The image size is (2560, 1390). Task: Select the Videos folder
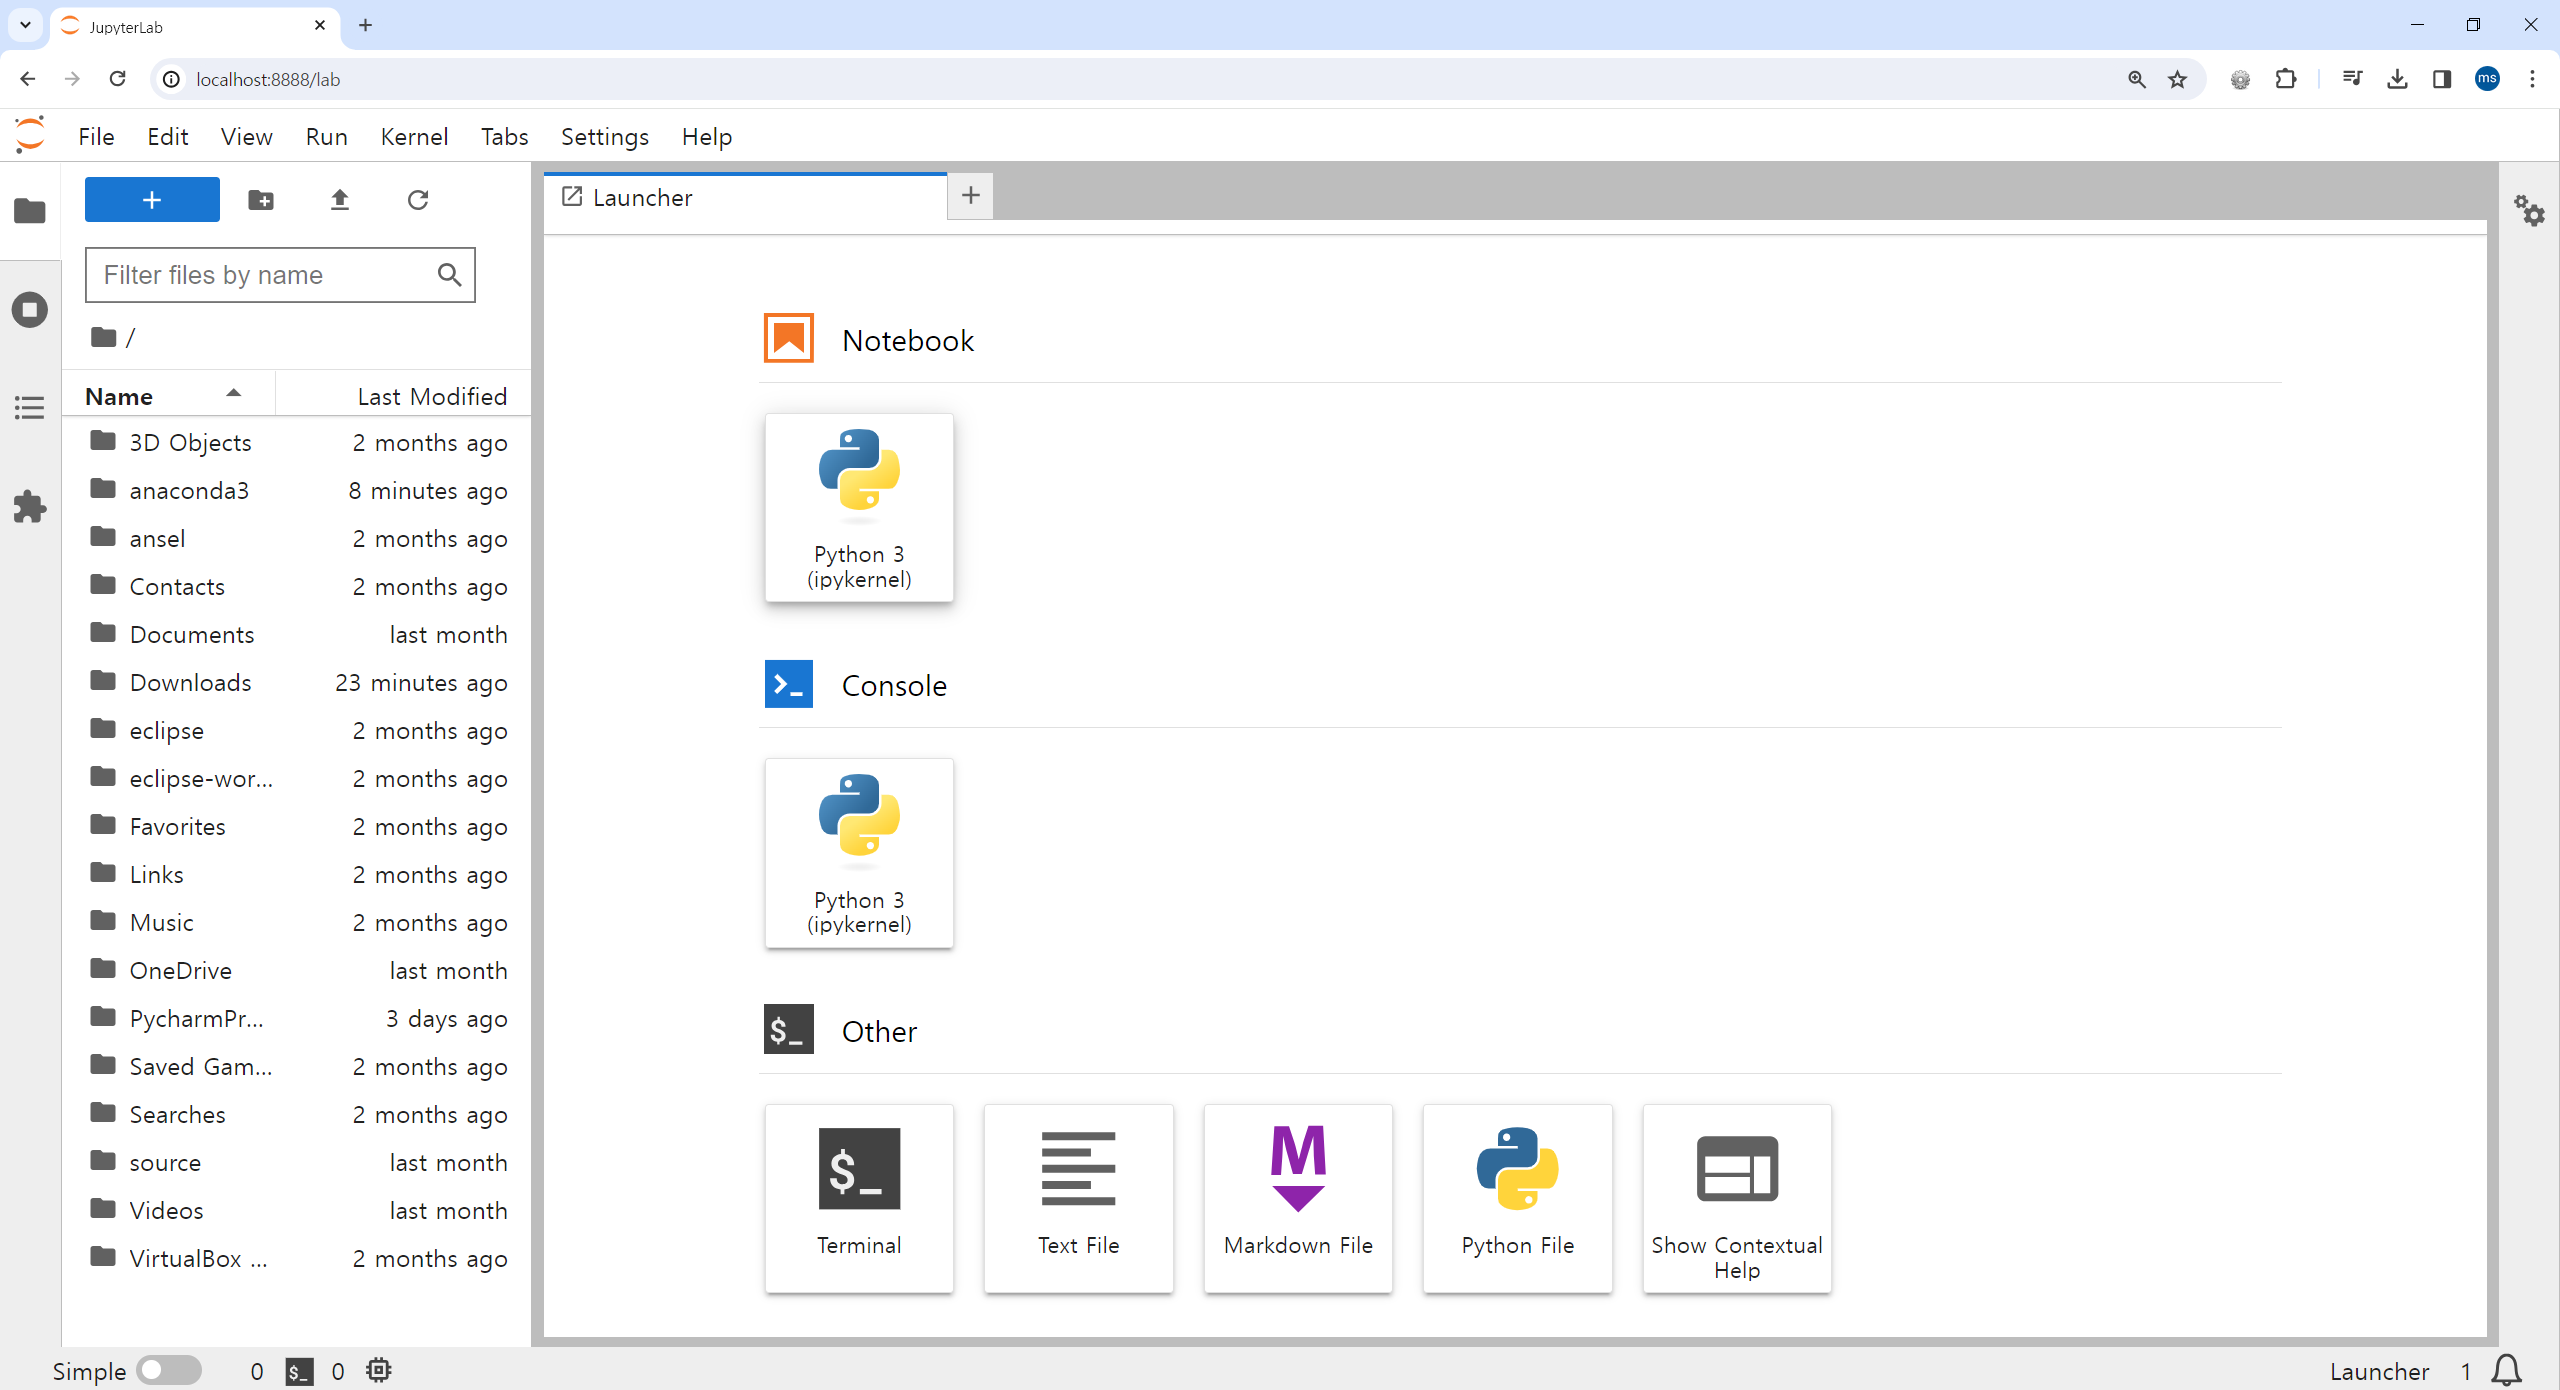[x=297, y=1211]
